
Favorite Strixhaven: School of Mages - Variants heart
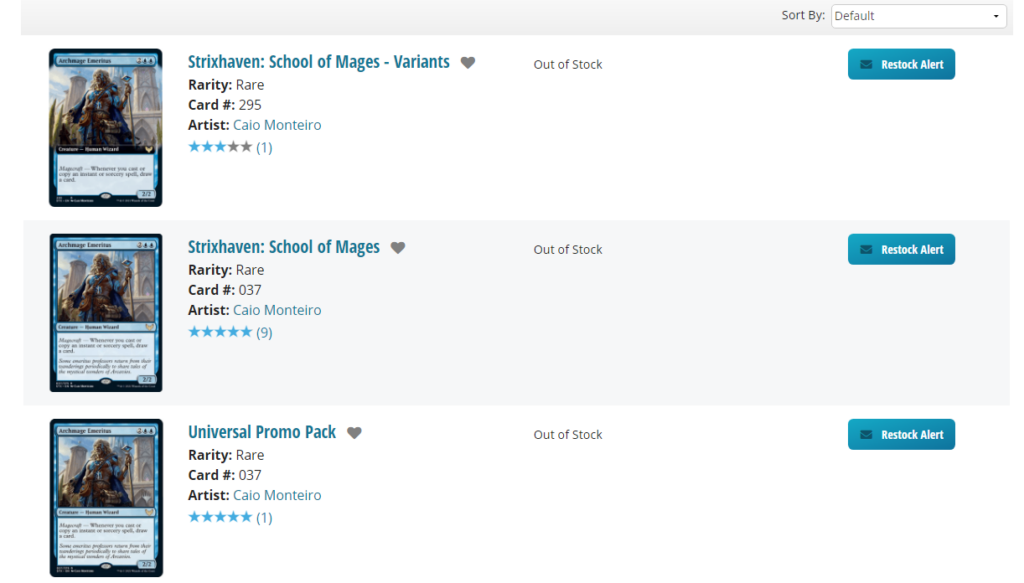[468, 63]
